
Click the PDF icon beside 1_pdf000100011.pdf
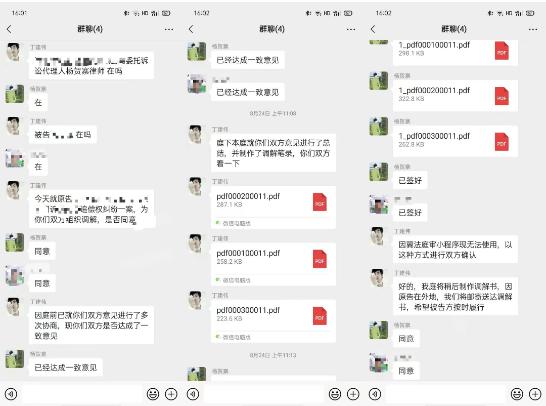tap(501, 51)
